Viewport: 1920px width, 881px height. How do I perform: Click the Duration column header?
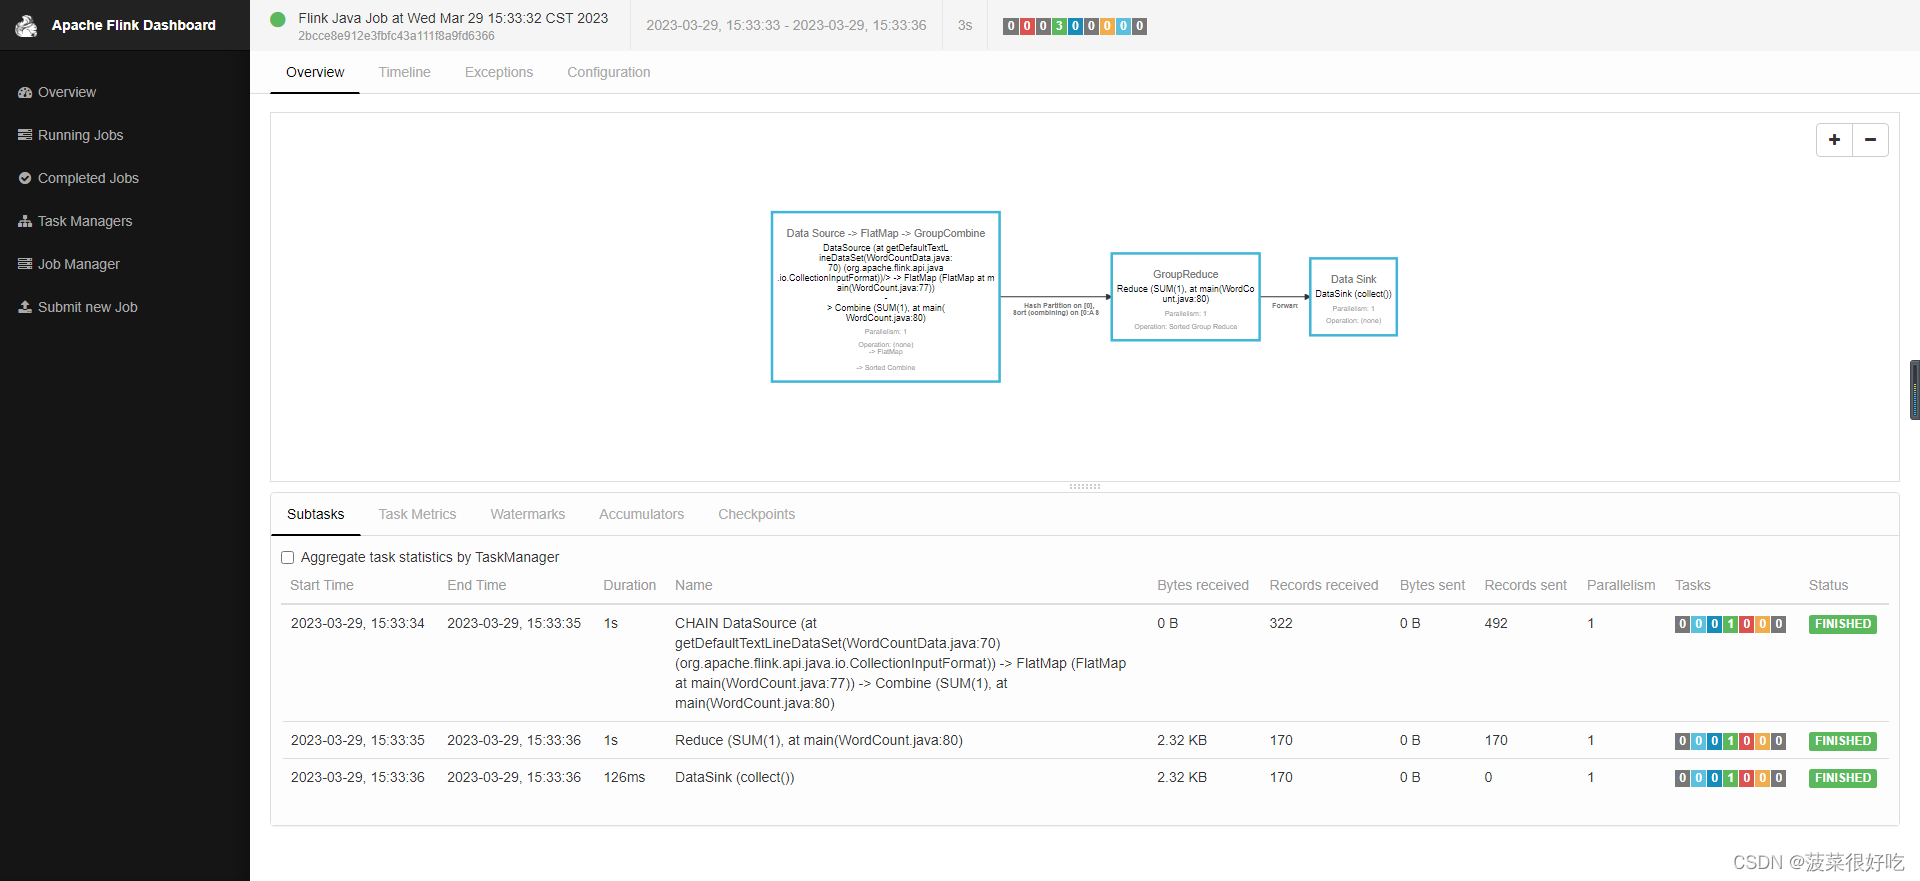coord(630,586)
